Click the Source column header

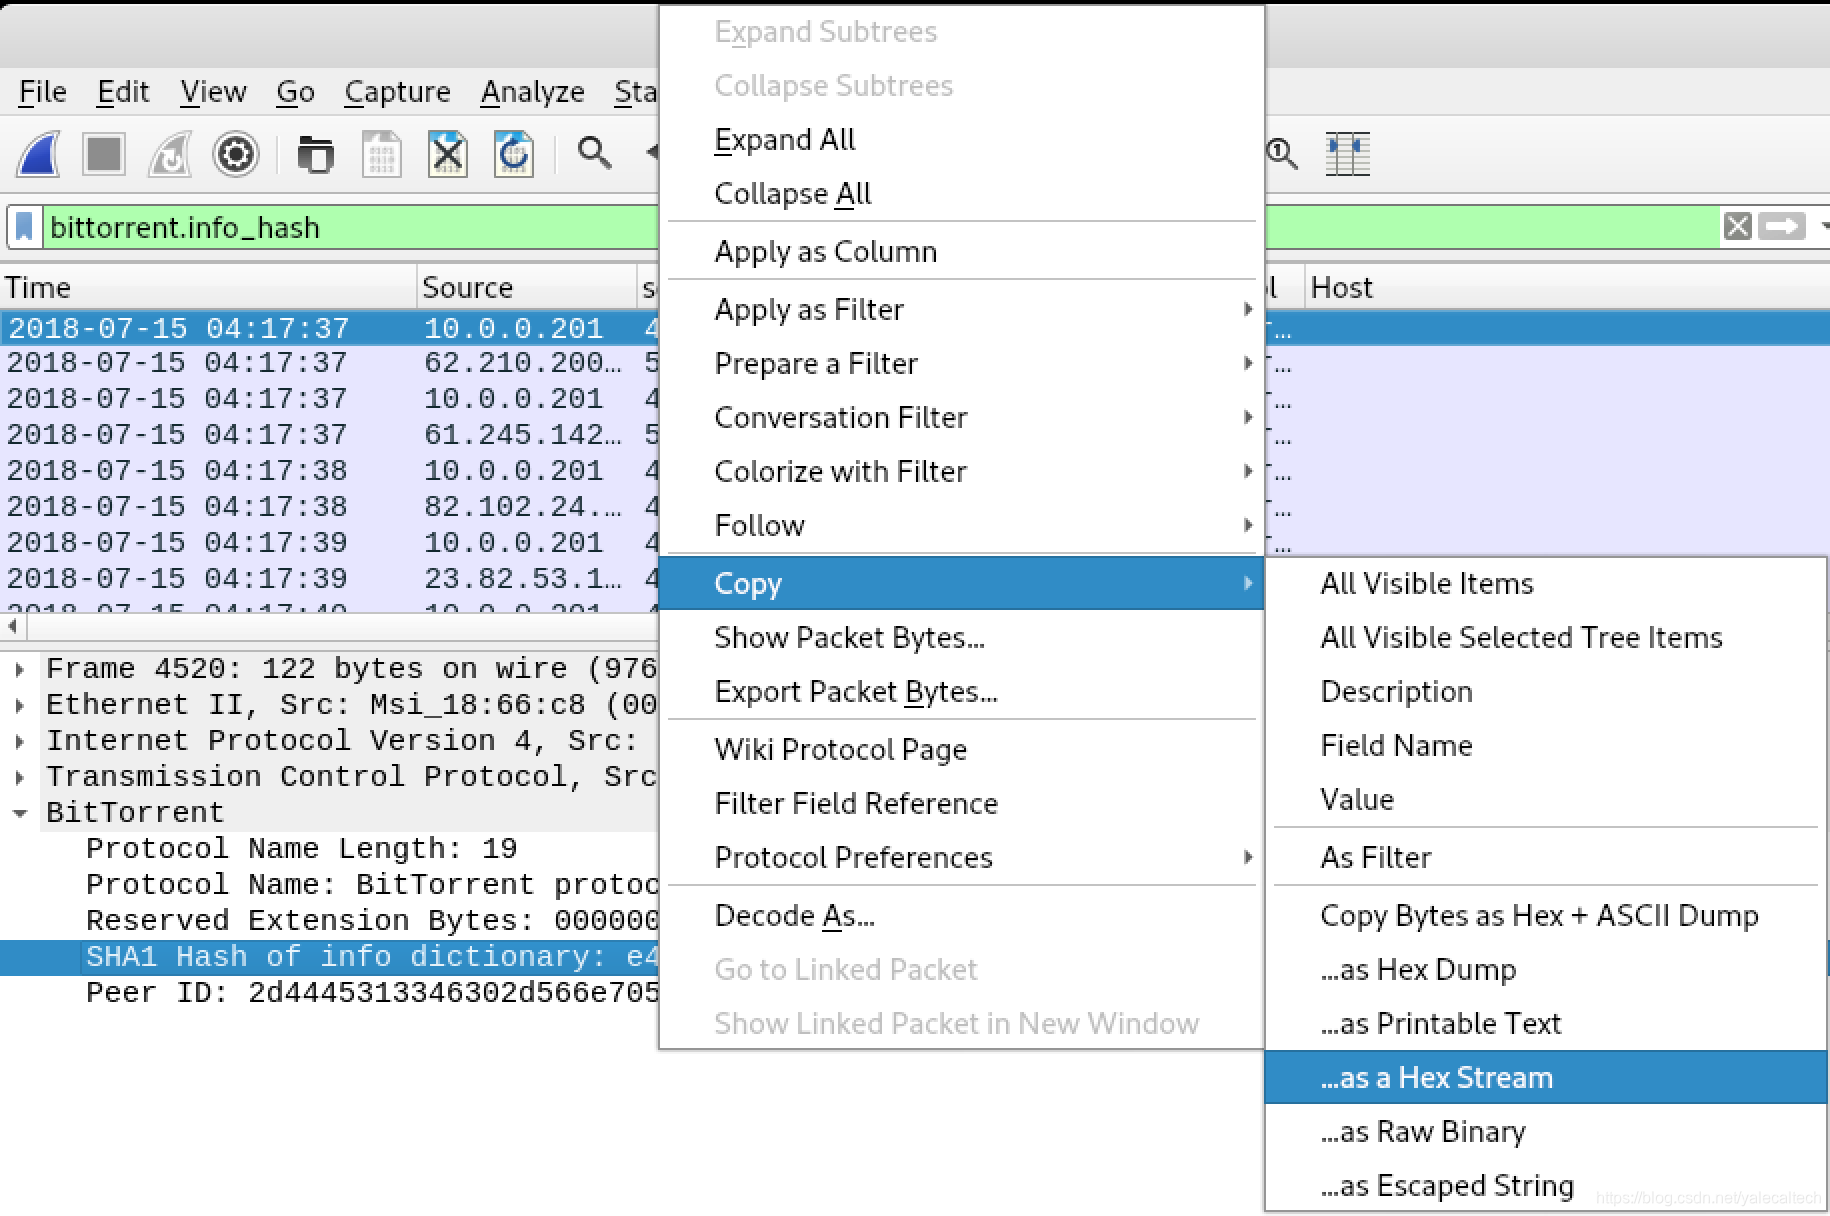click(527, 288)
